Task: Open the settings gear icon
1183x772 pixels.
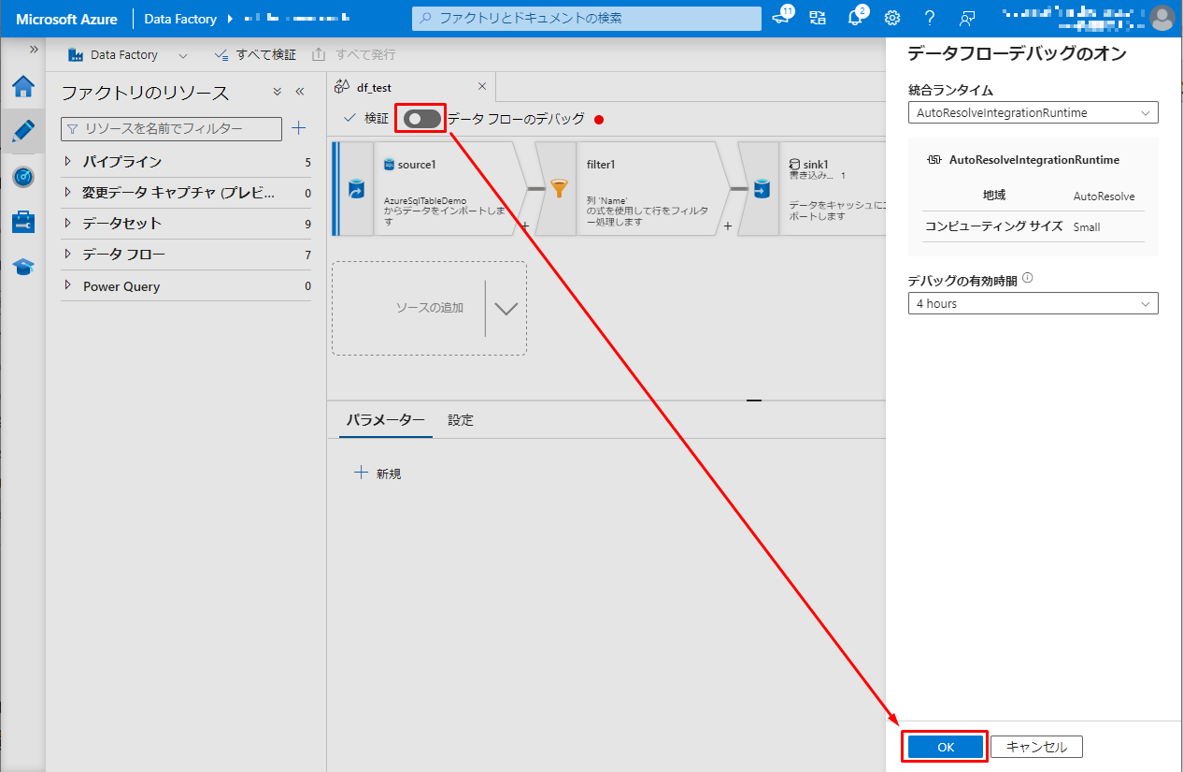Action: (892, 18)
